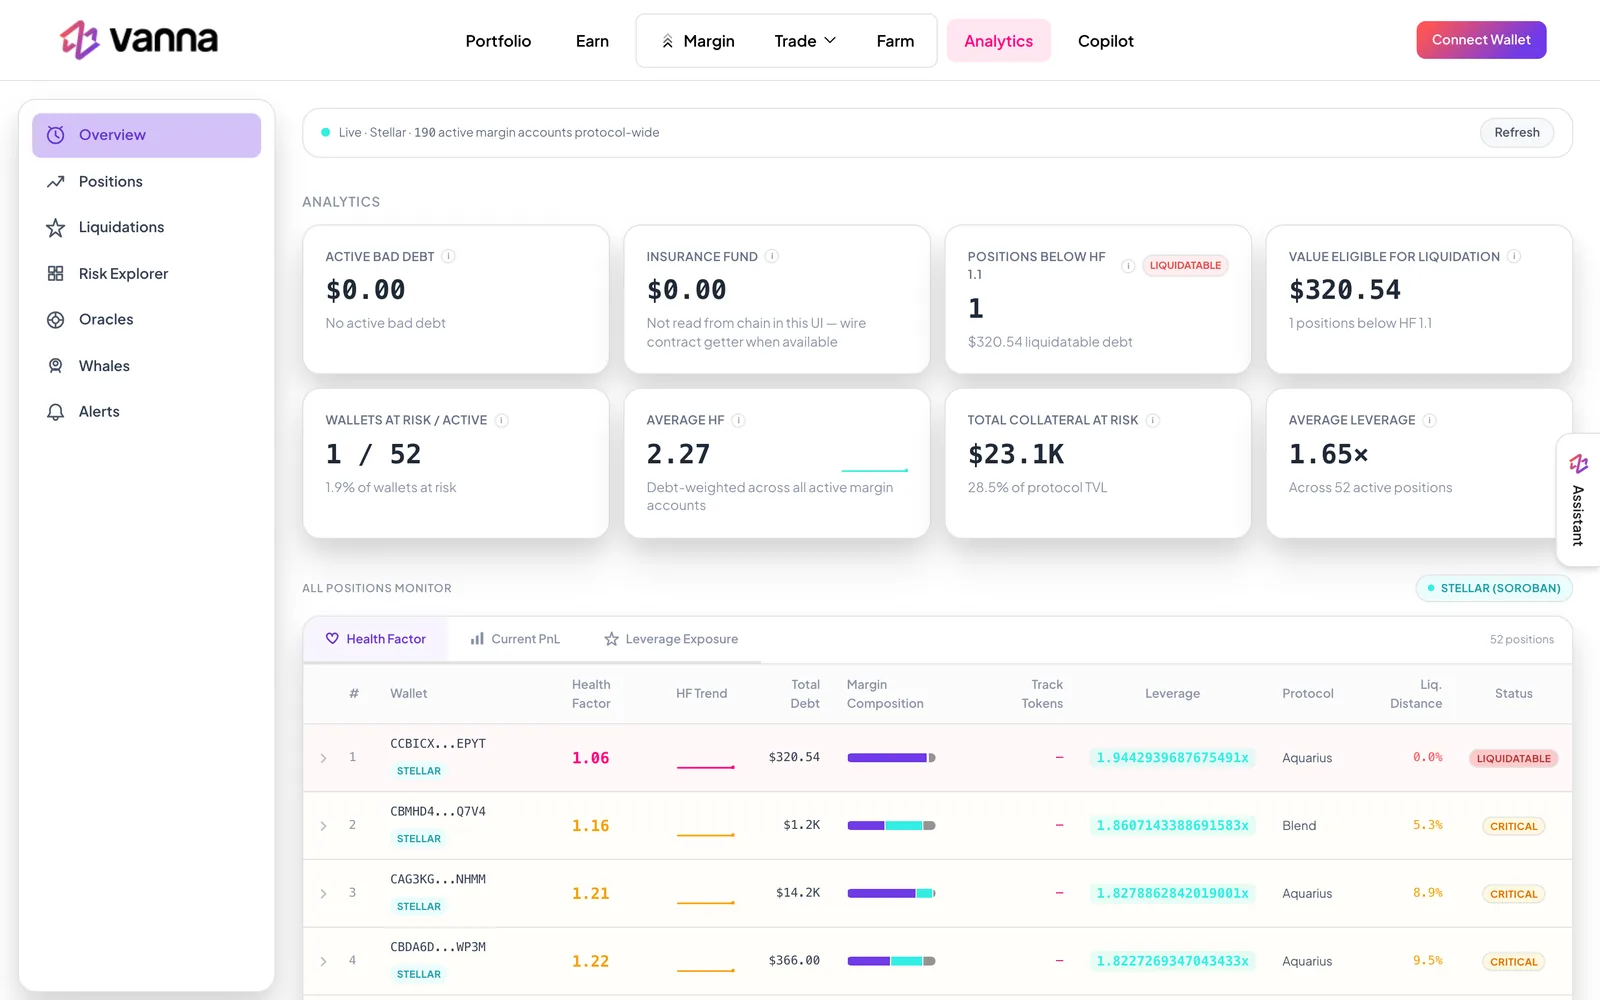Screen dimensions: 1600x1000
Task: Click the Average HF sparkline chart
Action: pos(875,470)
